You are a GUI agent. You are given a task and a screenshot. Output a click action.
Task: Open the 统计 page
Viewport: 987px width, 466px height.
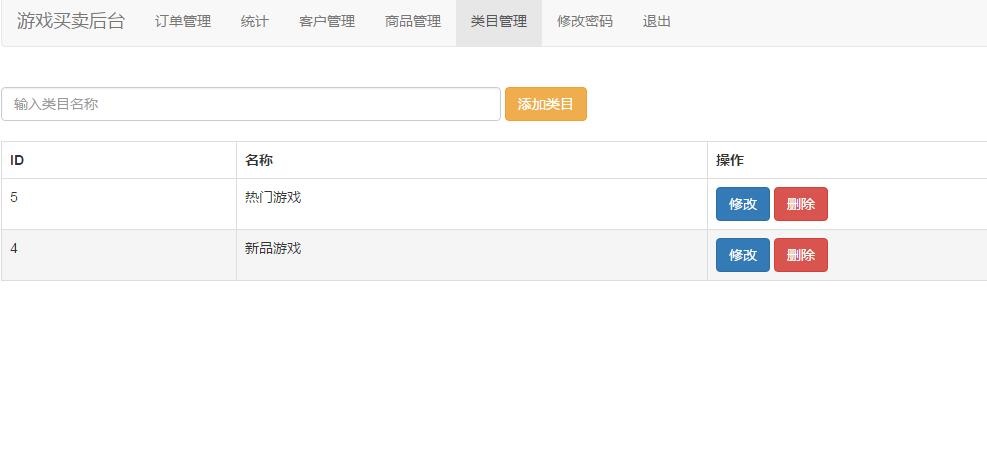click(x=254, y=21)
